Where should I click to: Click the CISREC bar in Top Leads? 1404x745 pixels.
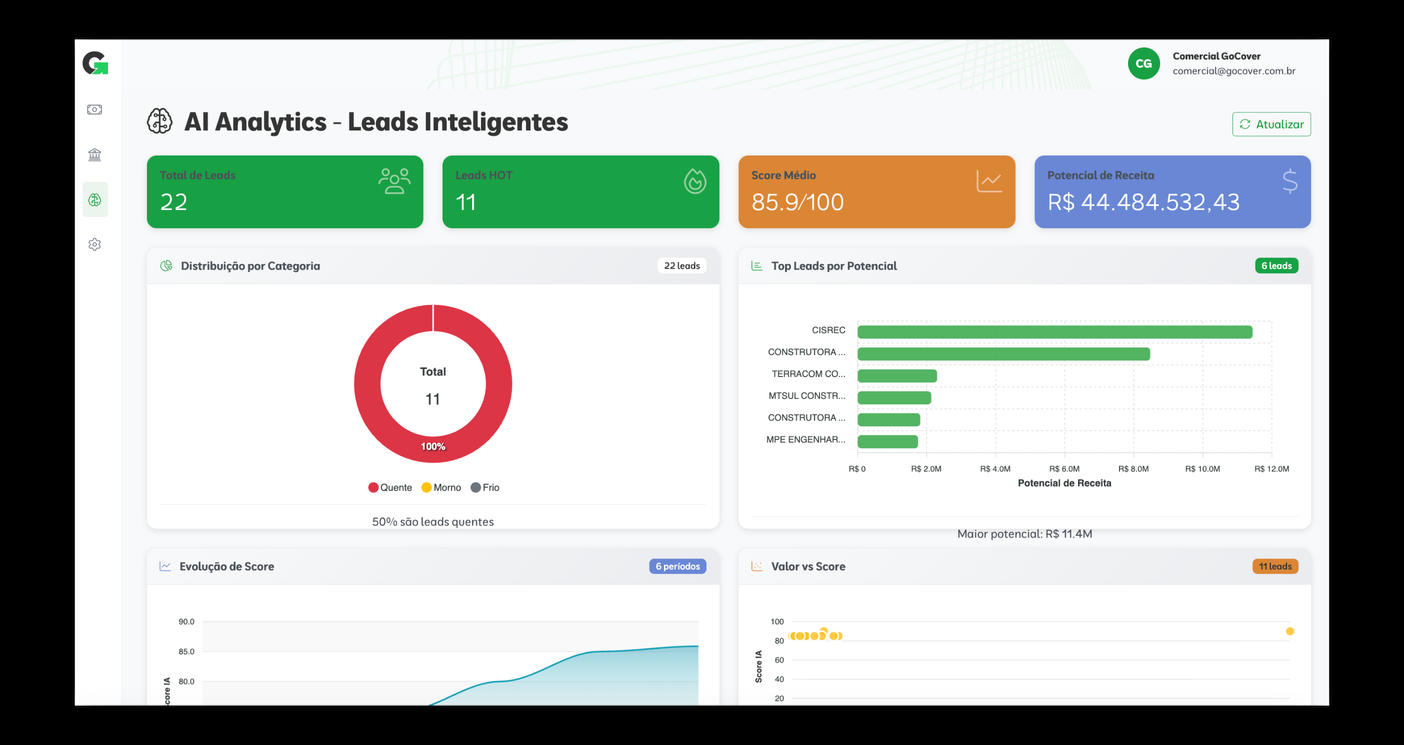[x=1054, y=332]
